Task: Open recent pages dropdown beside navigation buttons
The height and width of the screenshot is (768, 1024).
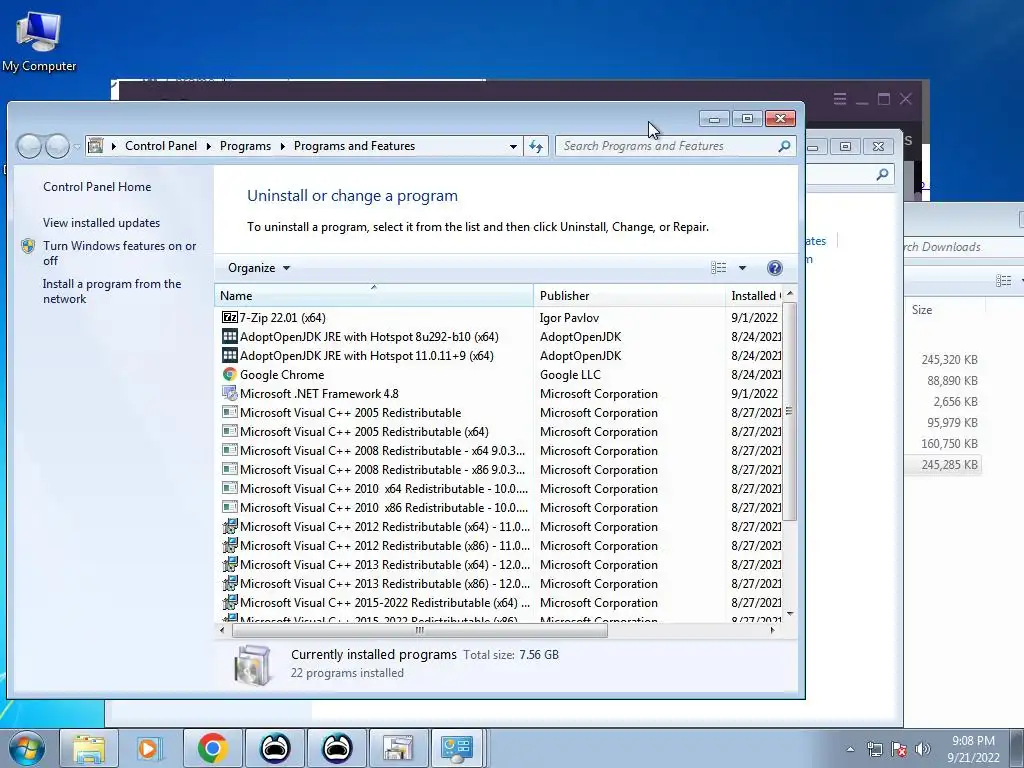Action: coord(77,147)
